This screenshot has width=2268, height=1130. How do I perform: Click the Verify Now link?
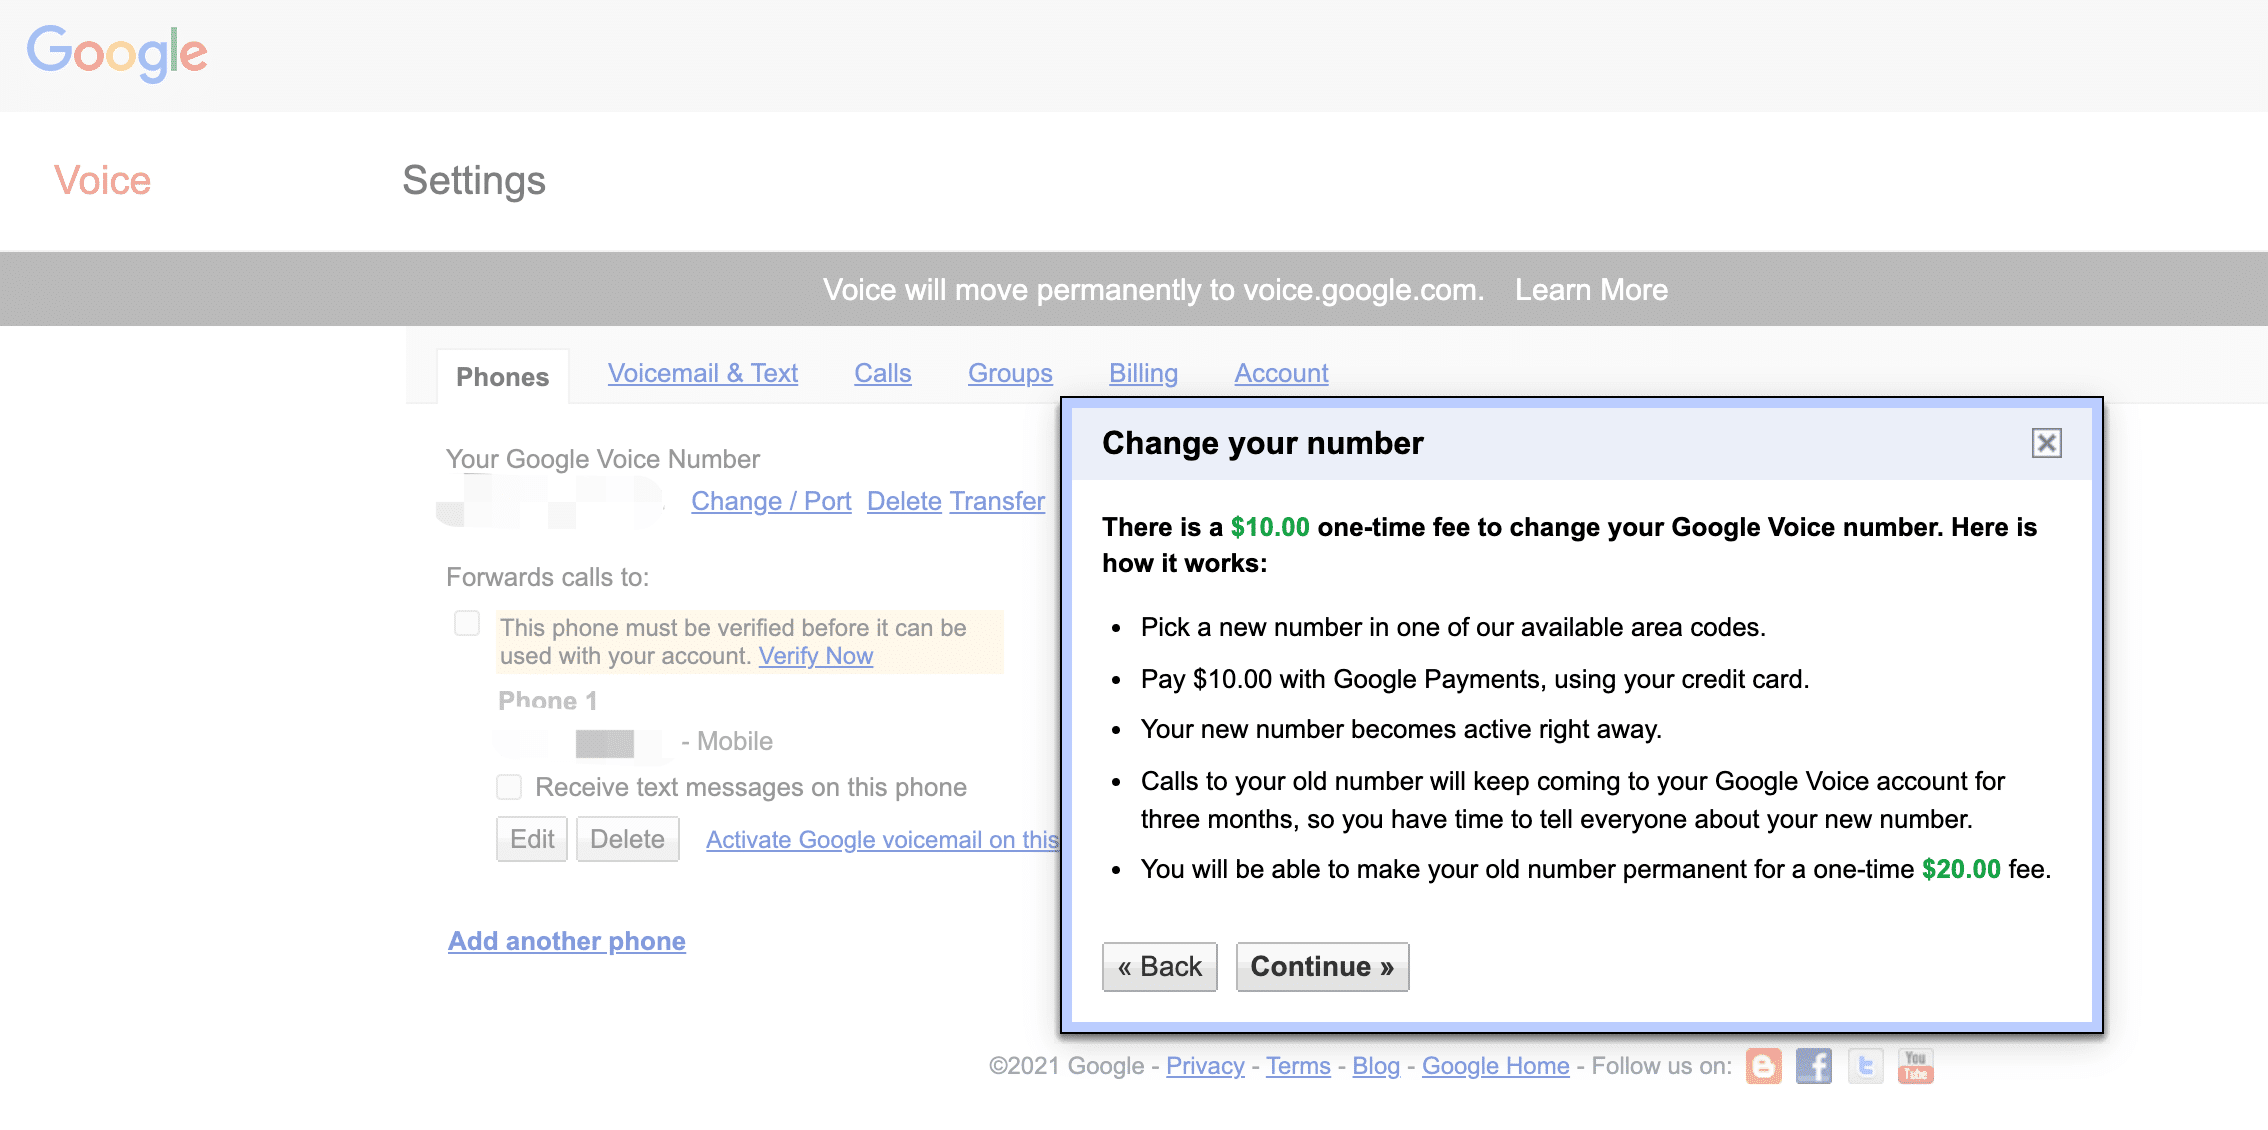(x=816, y=655)
